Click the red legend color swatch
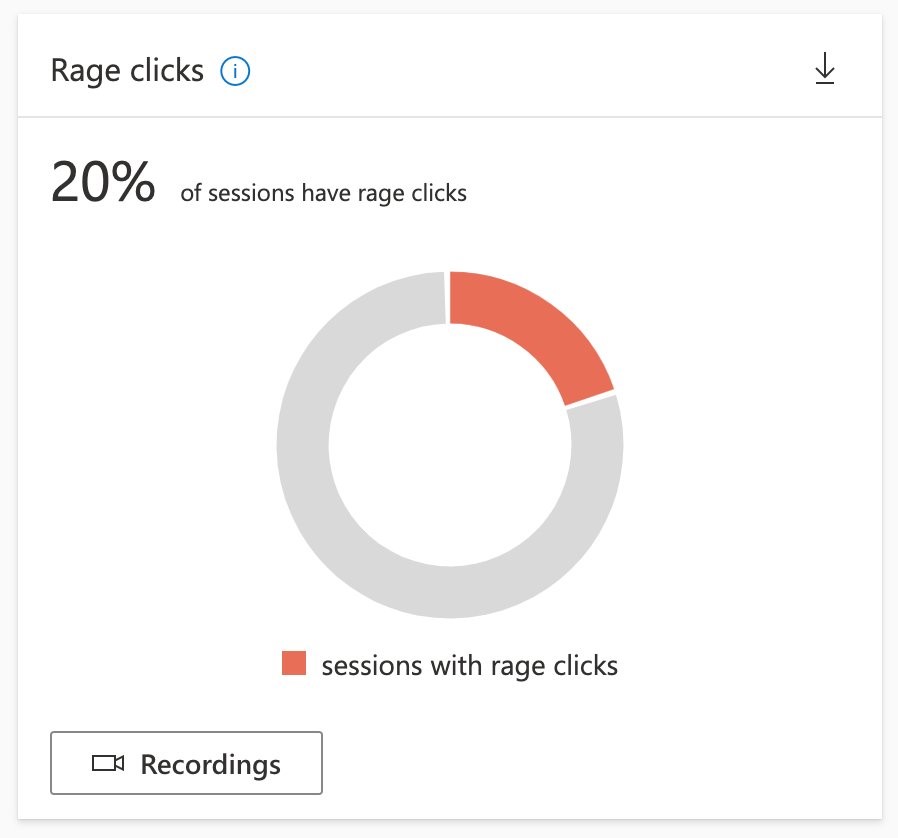Image resolution: width=898 pixels, height=838 pixels. [294, 663]
